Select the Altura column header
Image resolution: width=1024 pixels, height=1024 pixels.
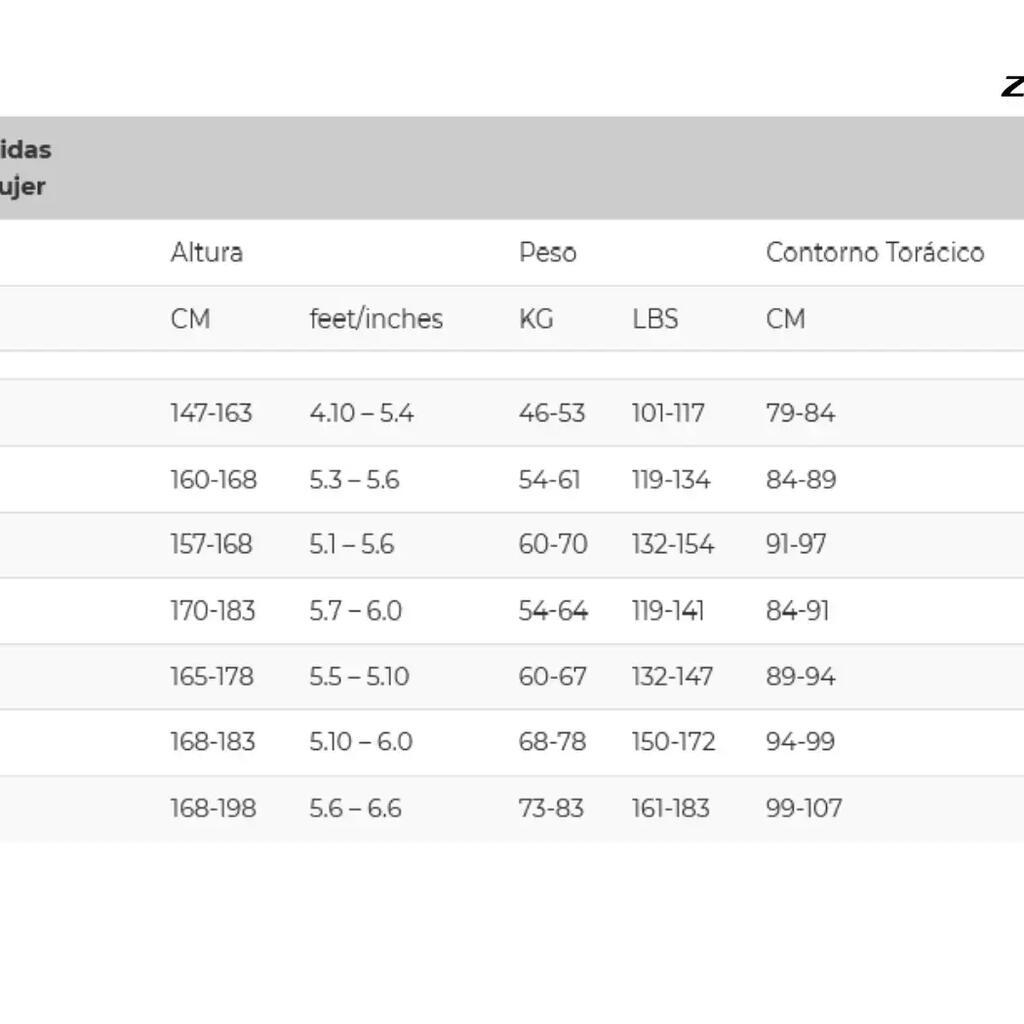[x=206, y=252]
